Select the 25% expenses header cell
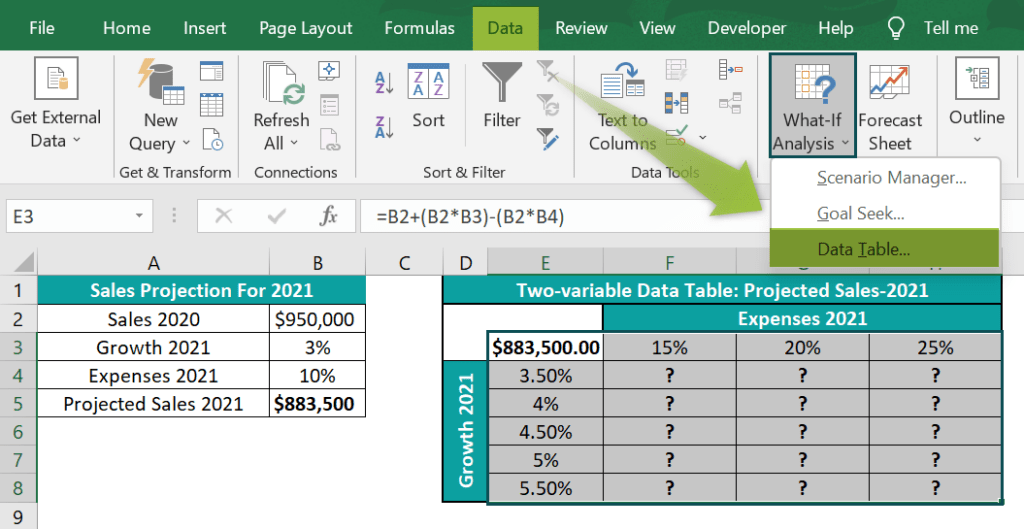Screen dimensions: 1024x529 coord(935,347)
